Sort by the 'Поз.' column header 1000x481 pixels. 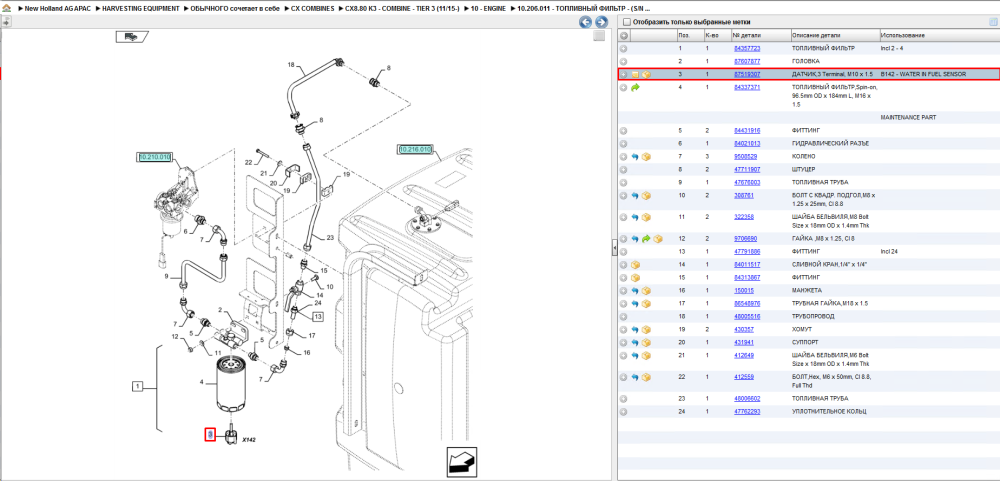[x=689, y=36]
